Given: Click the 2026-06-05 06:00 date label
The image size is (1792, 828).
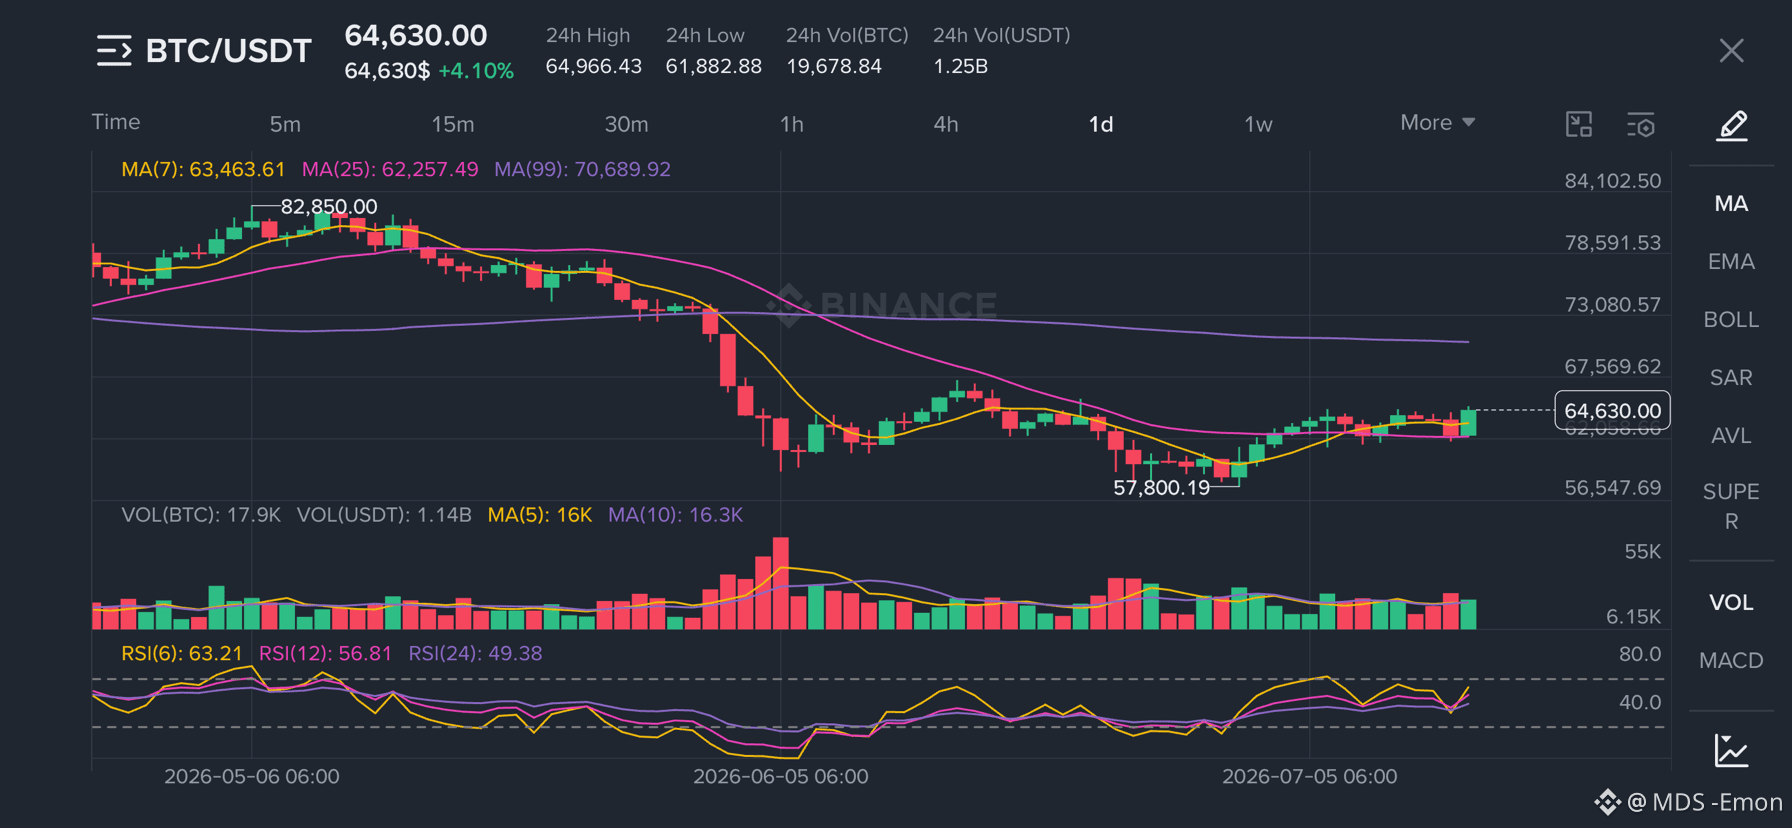Looking at the screenshot, I should tap(781, 776).
